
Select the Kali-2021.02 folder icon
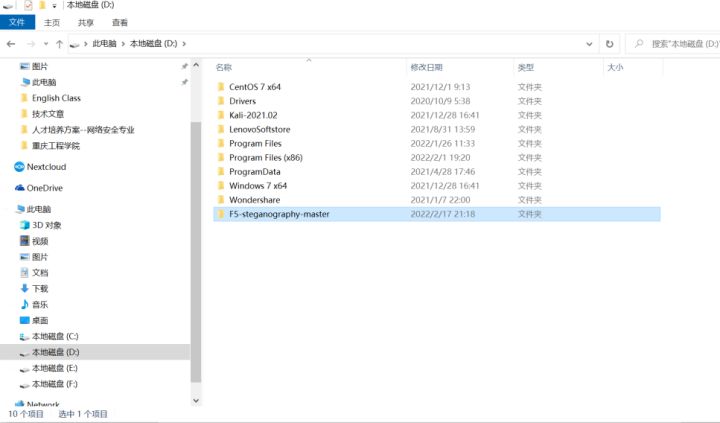point(221,115)
